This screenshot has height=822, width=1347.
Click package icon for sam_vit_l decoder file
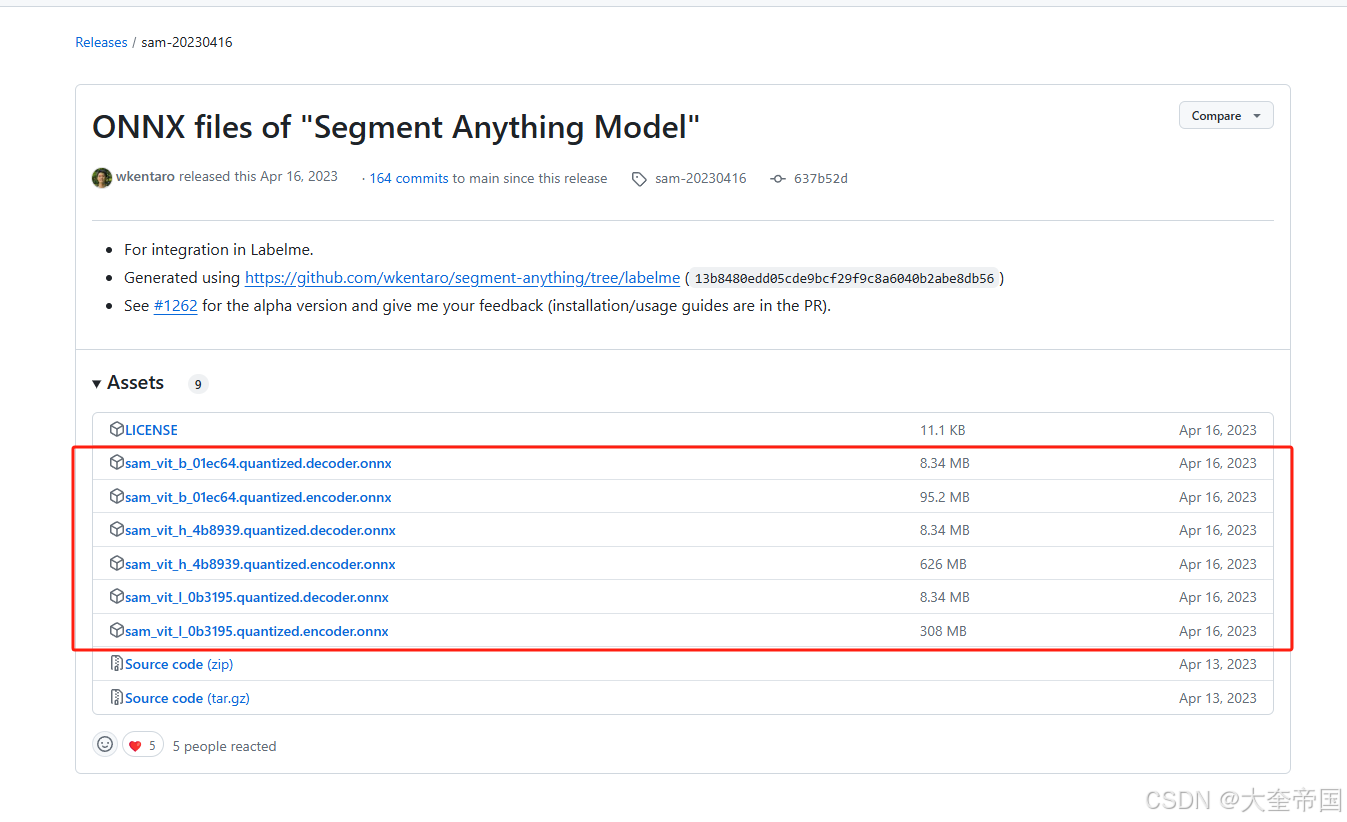[117, 597]
